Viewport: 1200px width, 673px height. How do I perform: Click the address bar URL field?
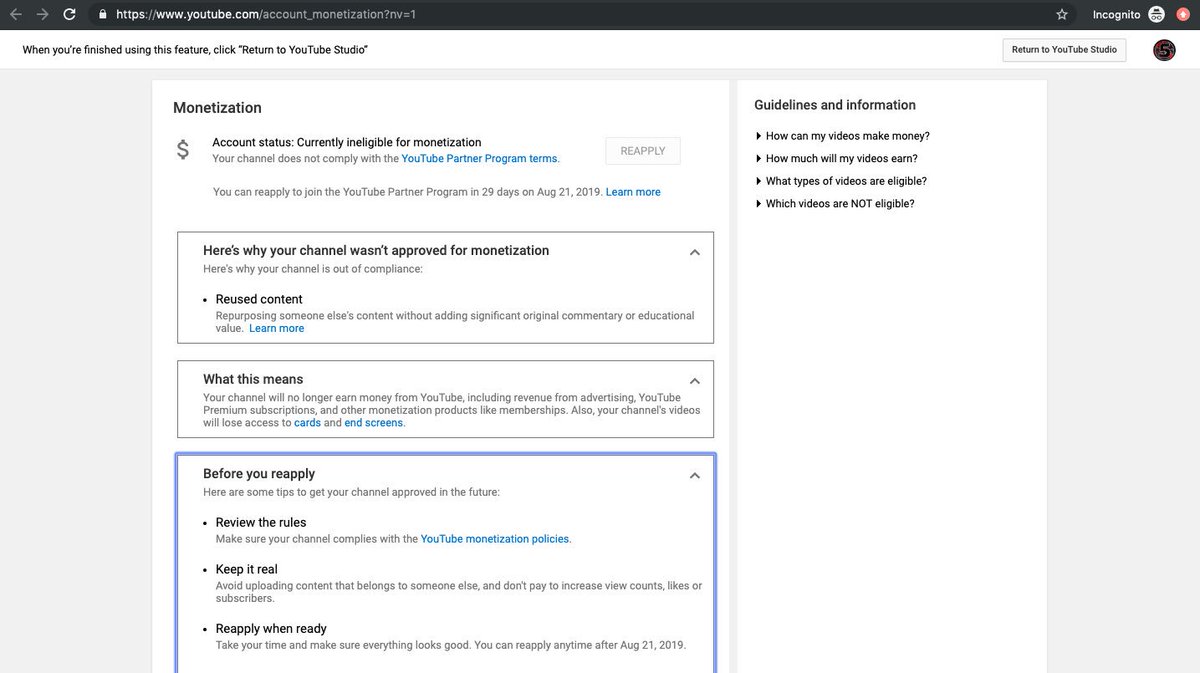click(580, 15)
